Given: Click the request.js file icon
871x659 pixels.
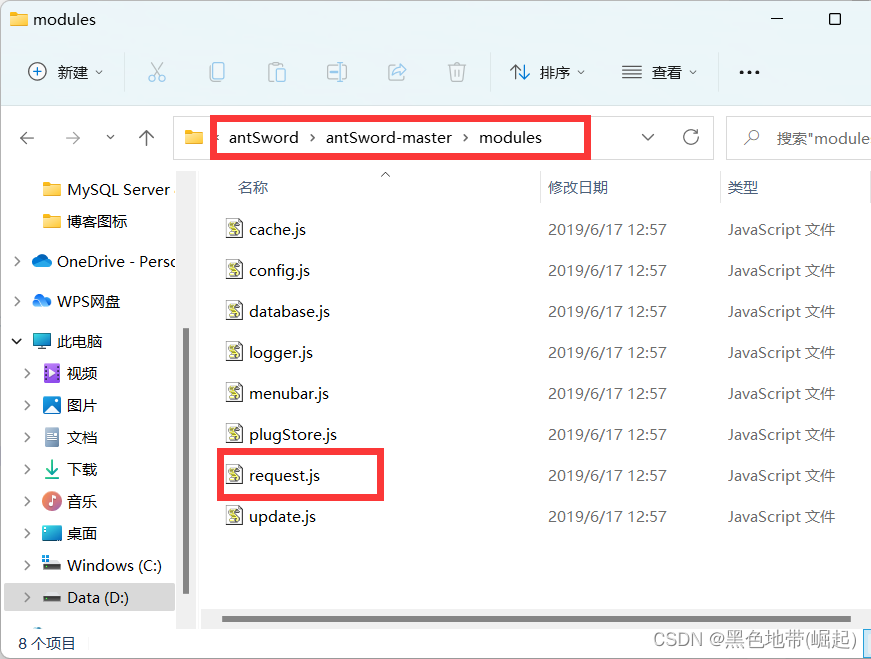Looking at the screenshot, I should click(234, 475).
